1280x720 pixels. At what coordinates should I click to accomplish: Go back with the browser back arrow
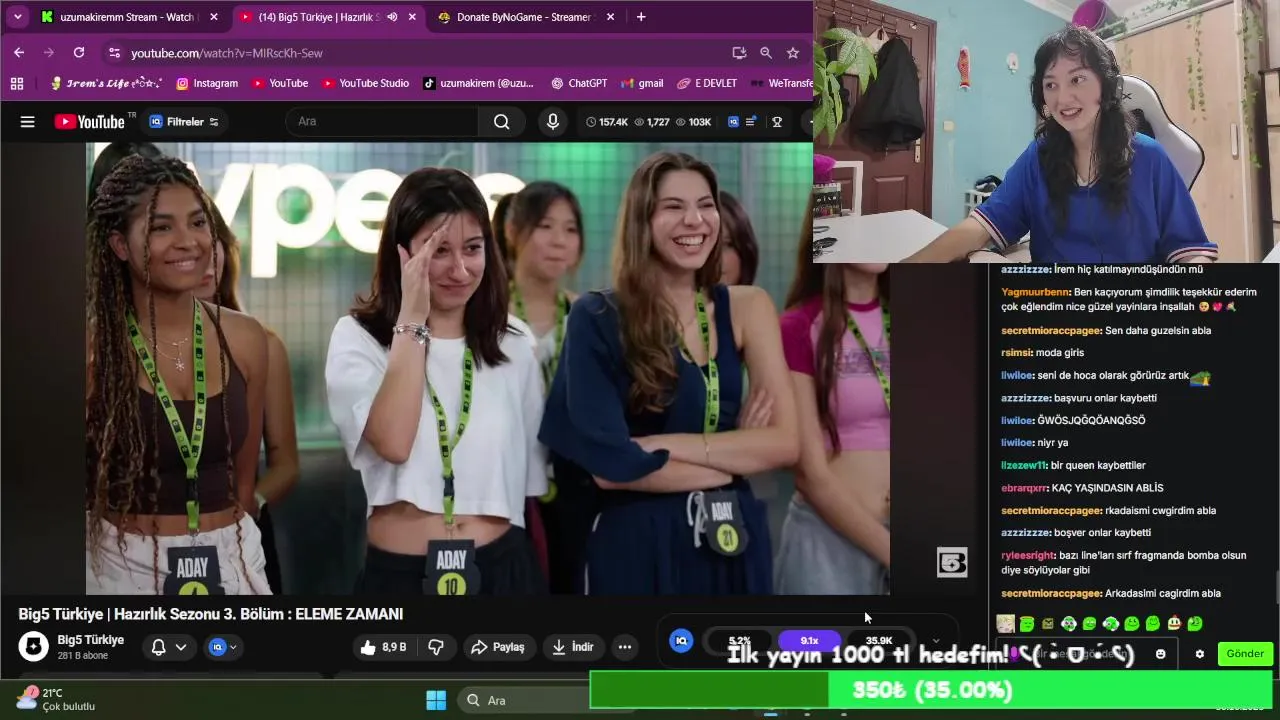(x=19, y=52)
